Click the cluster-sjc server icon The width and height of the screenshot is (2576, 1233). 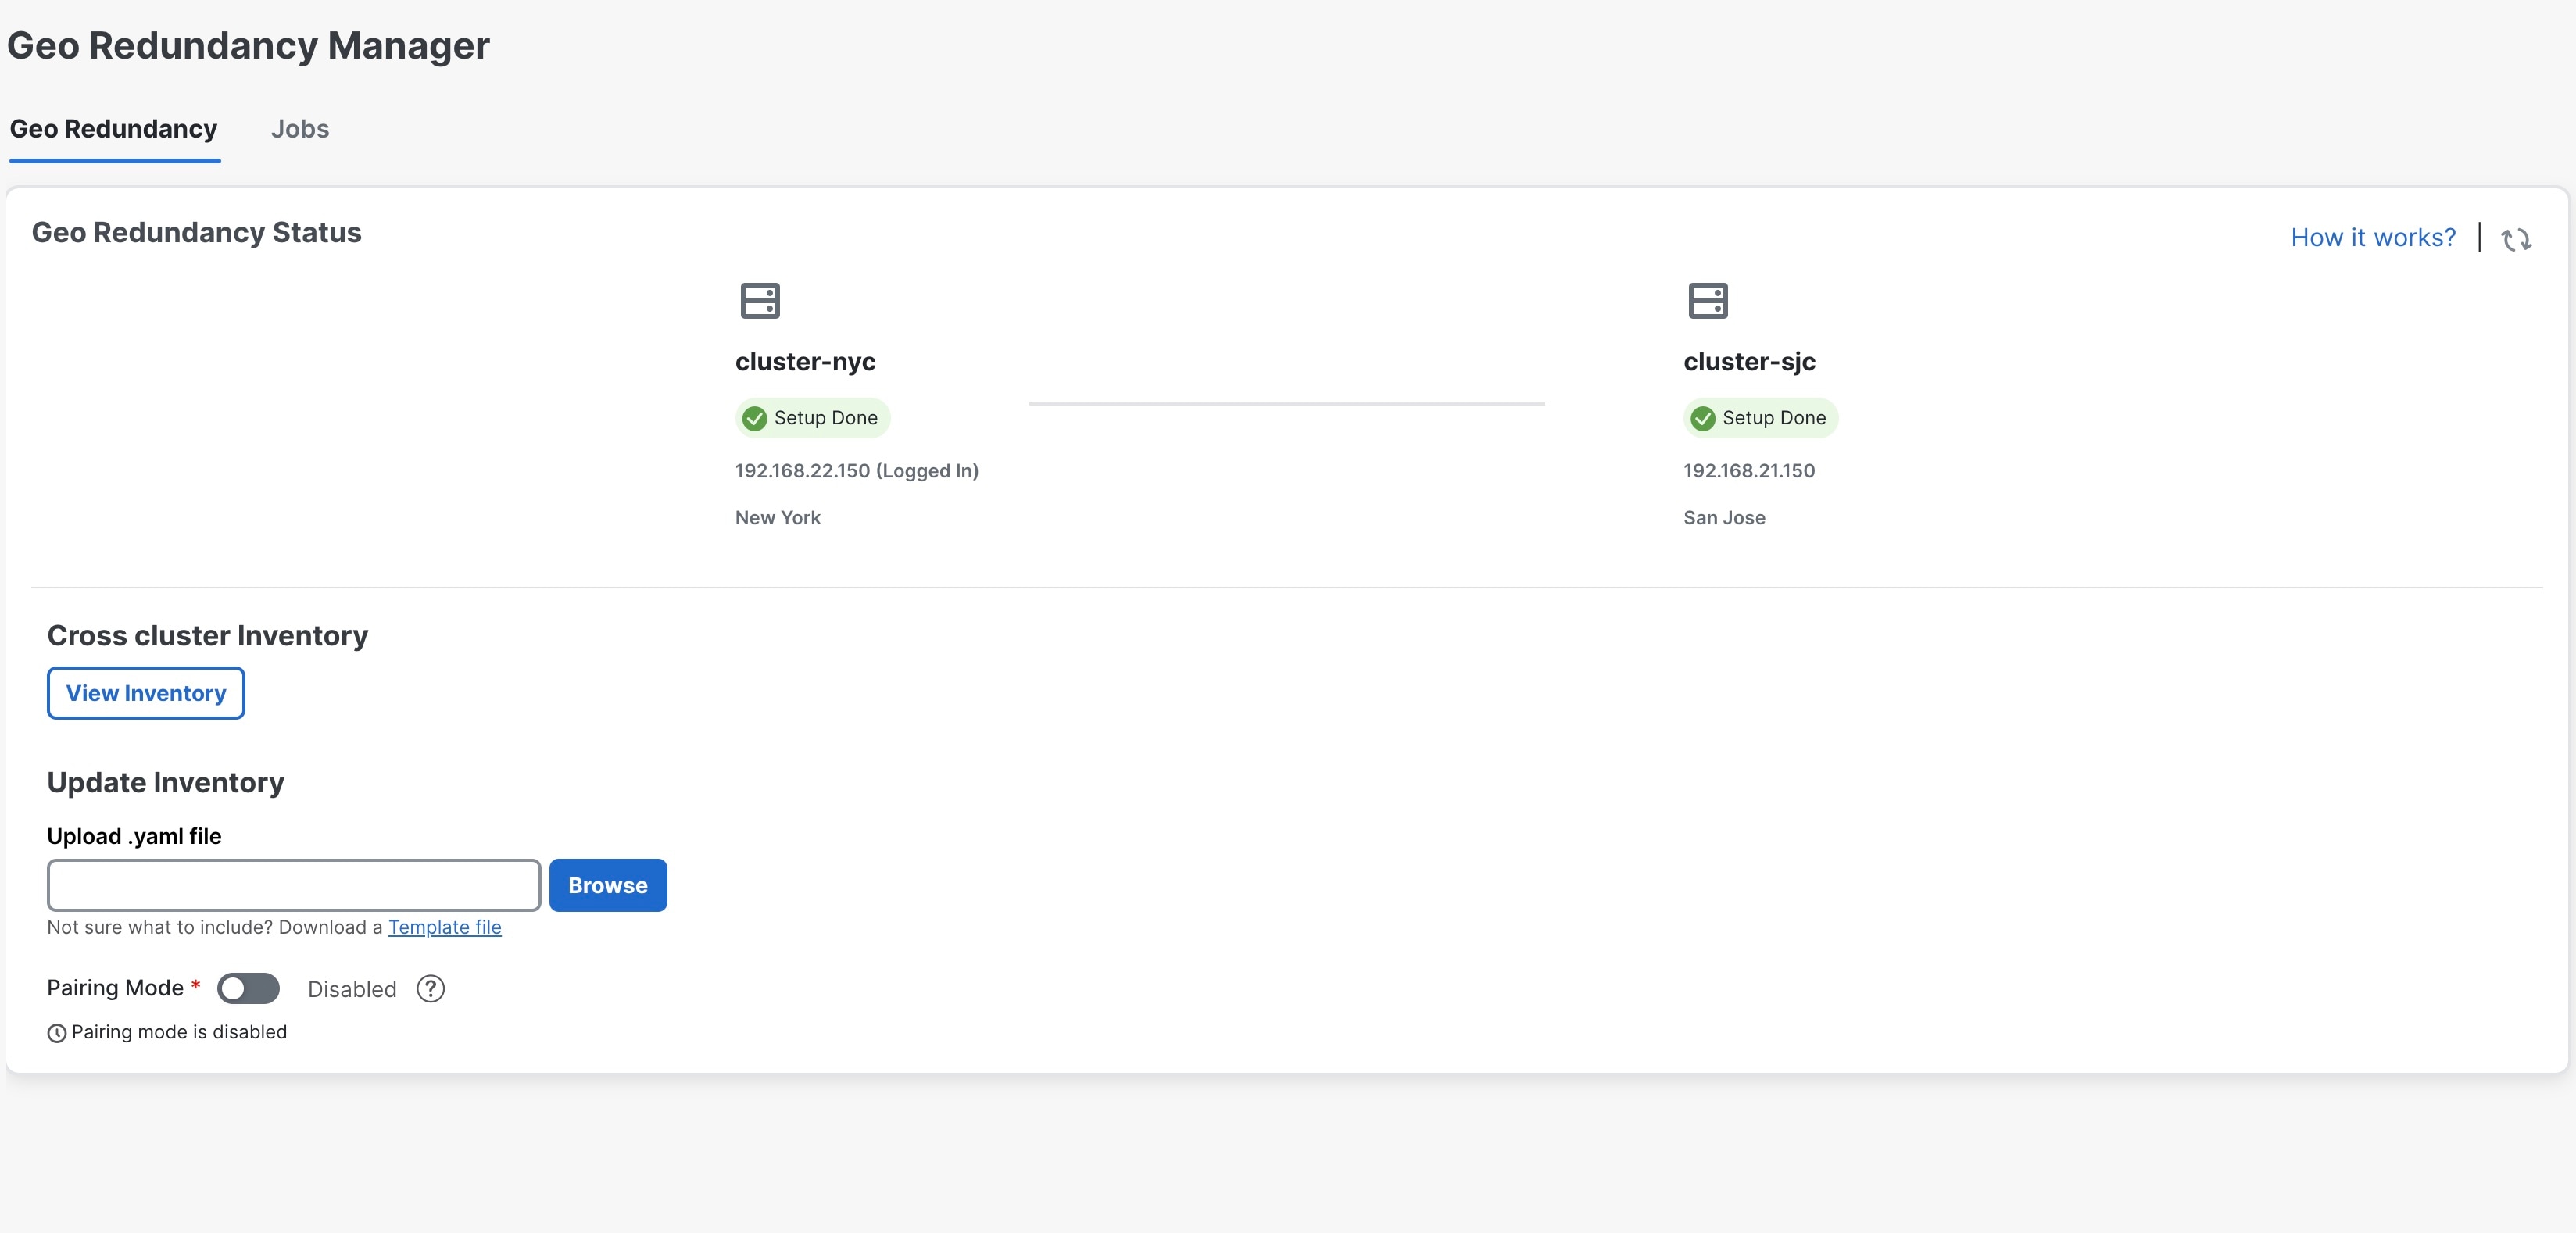[x=1707, y=300]
